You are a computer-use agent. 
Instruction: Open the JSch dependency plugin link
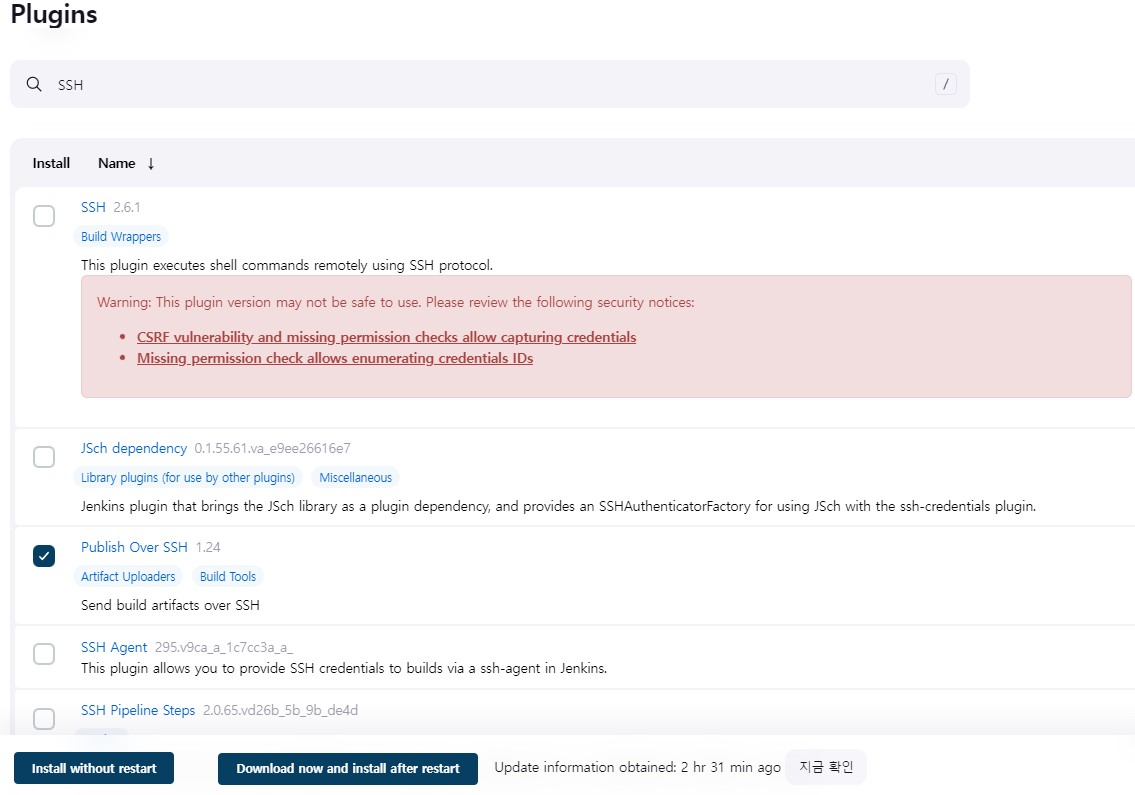pyautogui.click(x=134, y=448)
